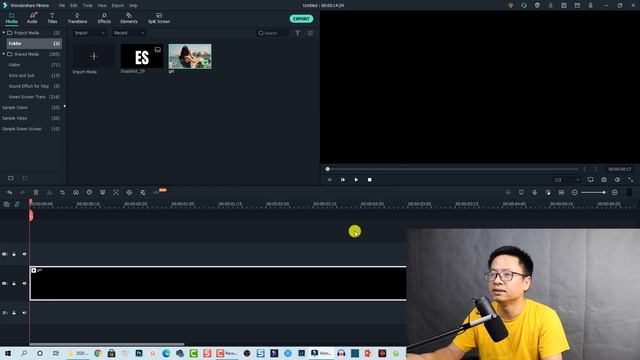Open preview display settings monitor icon

591,180
